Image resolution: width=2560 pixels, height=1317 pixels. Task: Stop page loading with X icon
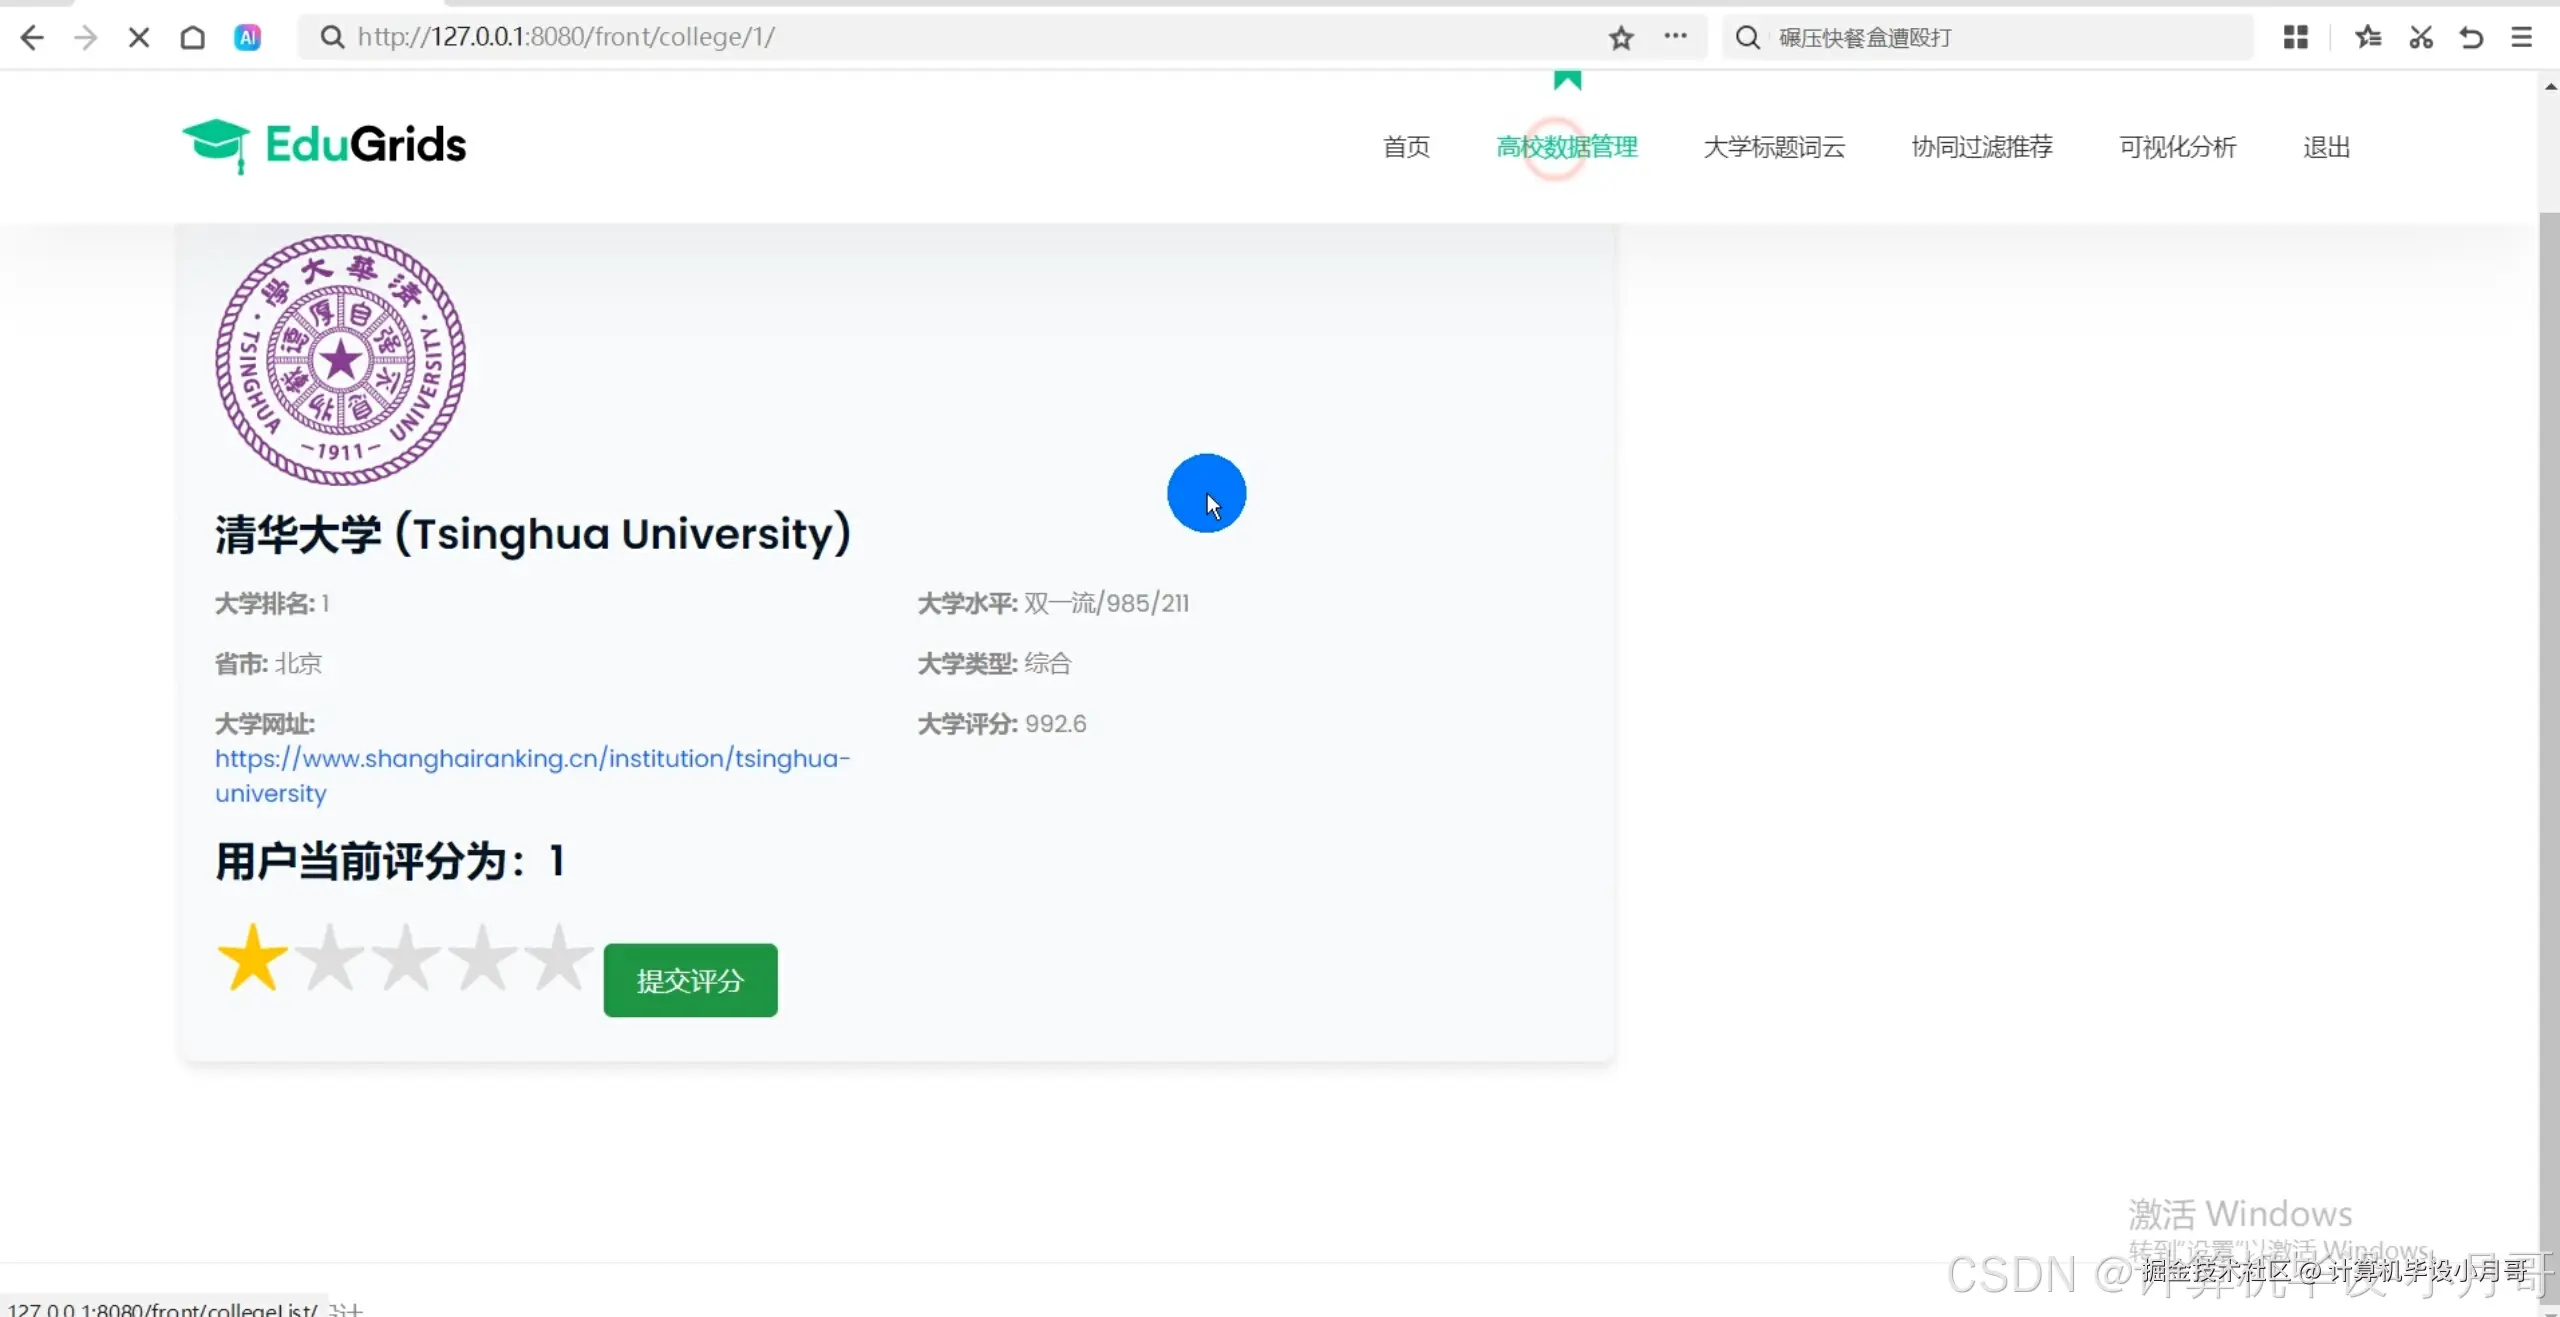click(139, 38)
